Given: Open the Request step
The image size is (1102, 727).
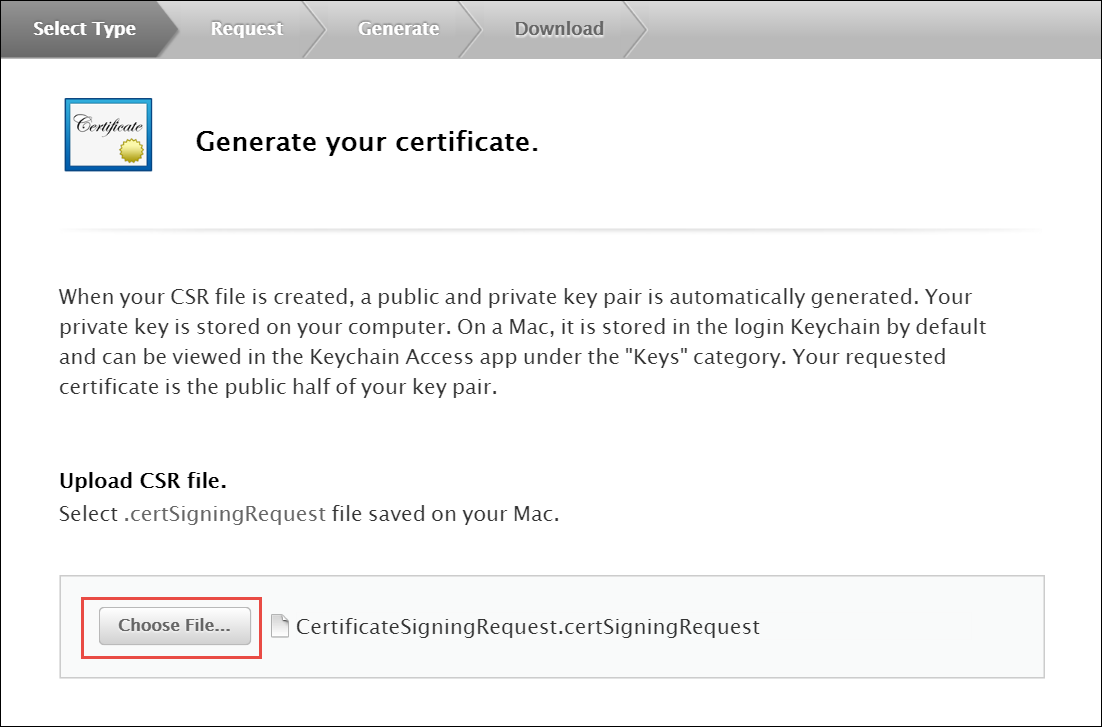Looking at the screenshot, I should (246, 29).
